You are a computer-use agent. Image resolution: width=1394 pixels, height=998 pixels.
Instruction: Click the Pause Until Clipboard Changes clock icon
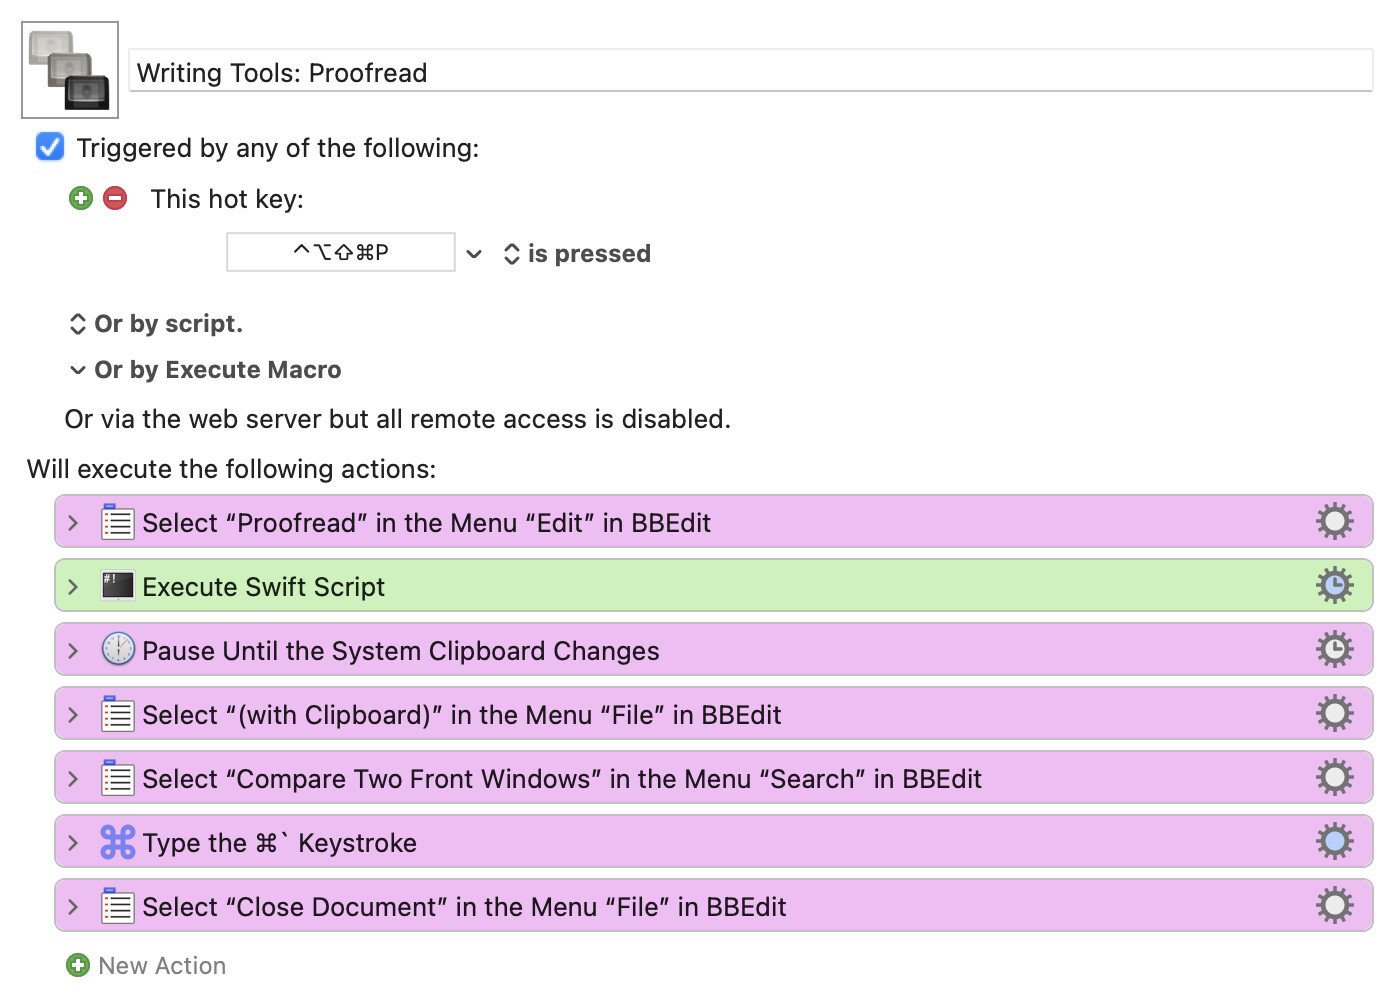coord(118,650)
